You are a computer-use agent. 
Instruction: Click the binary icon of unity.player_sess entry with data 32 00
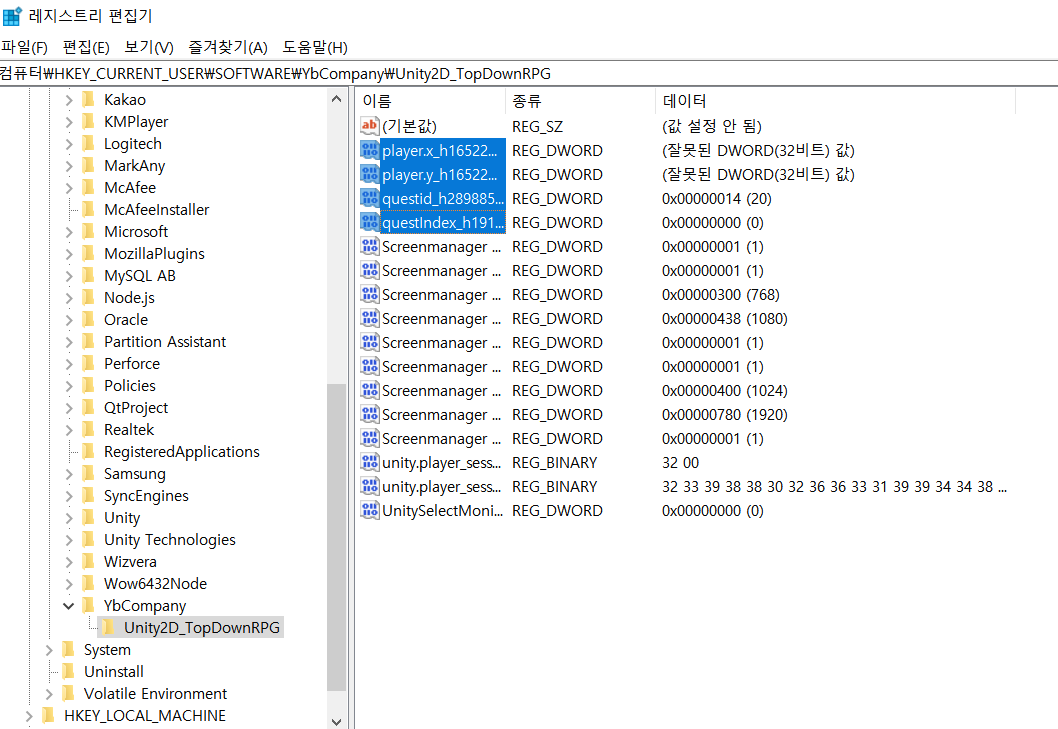369,462
